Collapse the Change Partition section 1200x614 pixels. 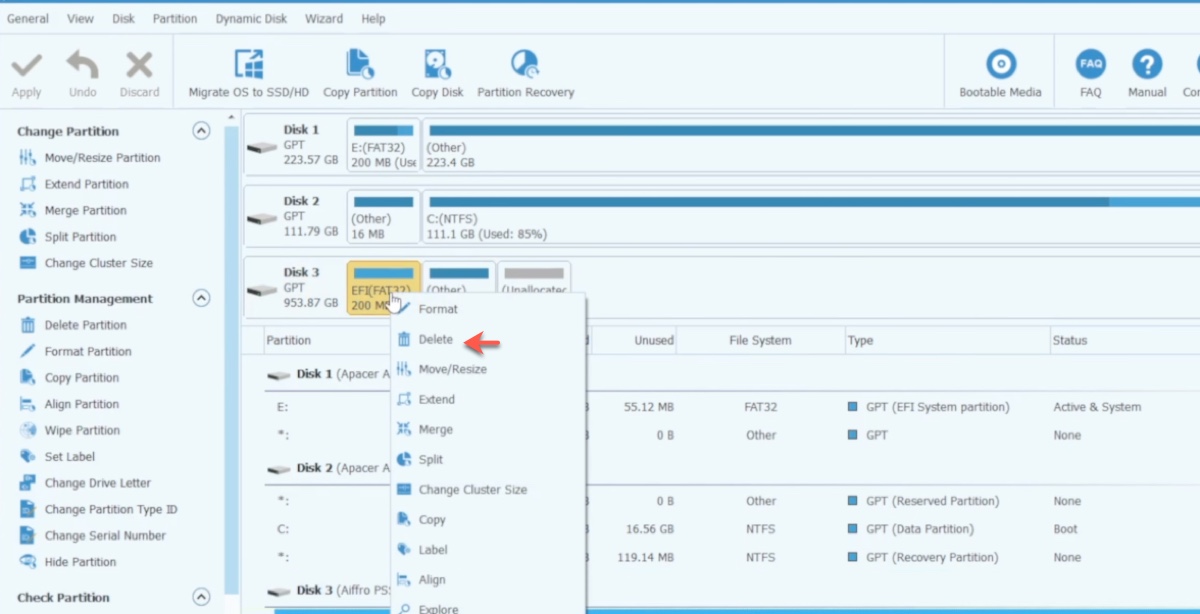[201, 131]
